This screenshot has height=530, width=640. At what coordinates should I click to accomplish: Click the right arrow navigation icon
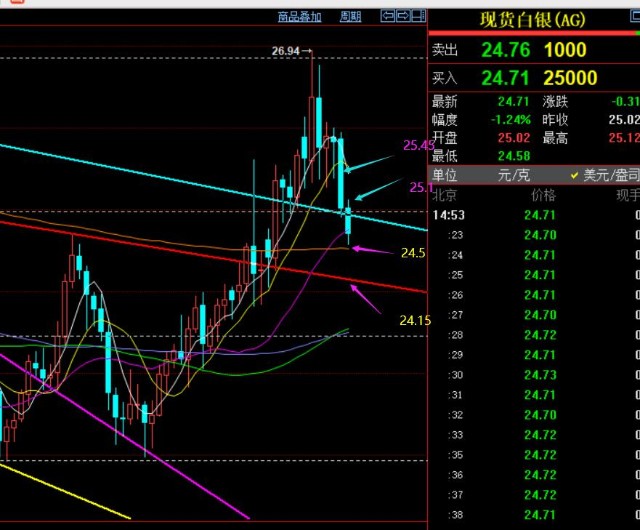tap(397, 17)
